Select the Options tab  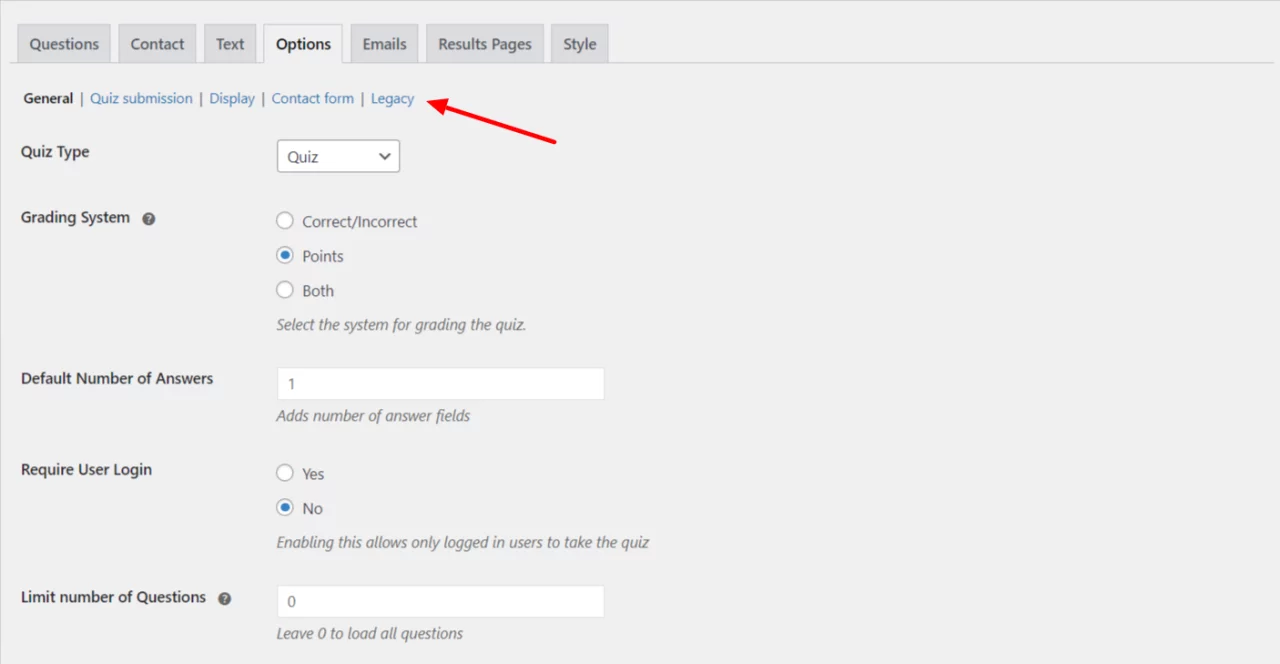point(303,44)
